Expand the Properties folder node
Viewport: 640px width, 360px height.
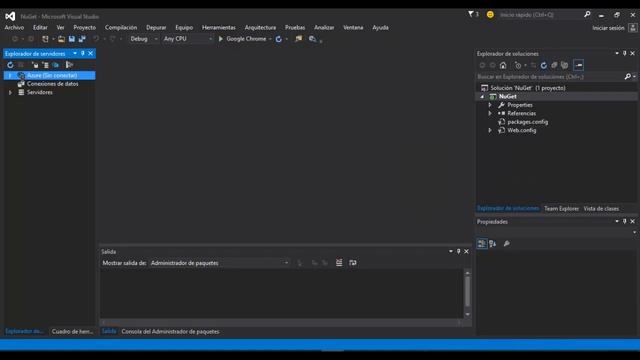490,105
